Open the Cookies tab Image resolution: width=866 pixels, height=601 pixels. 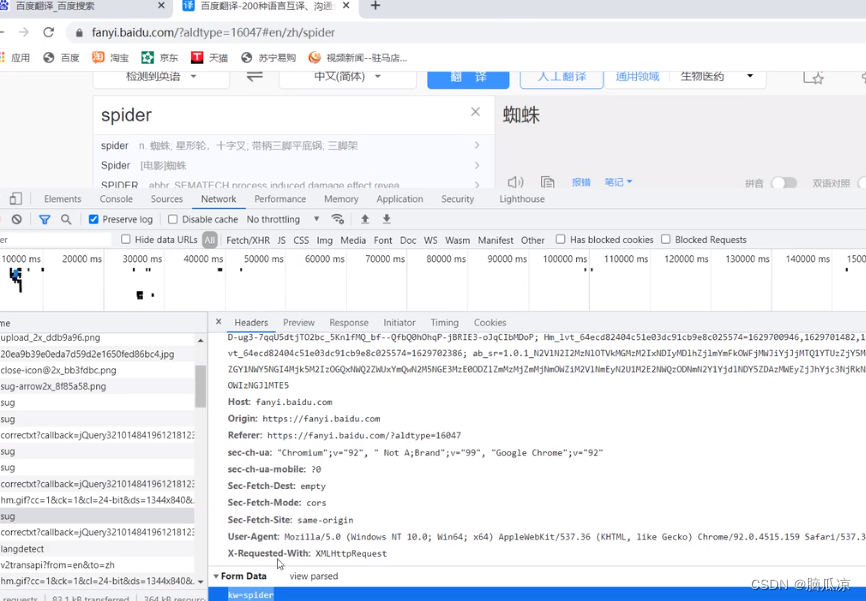490,323
